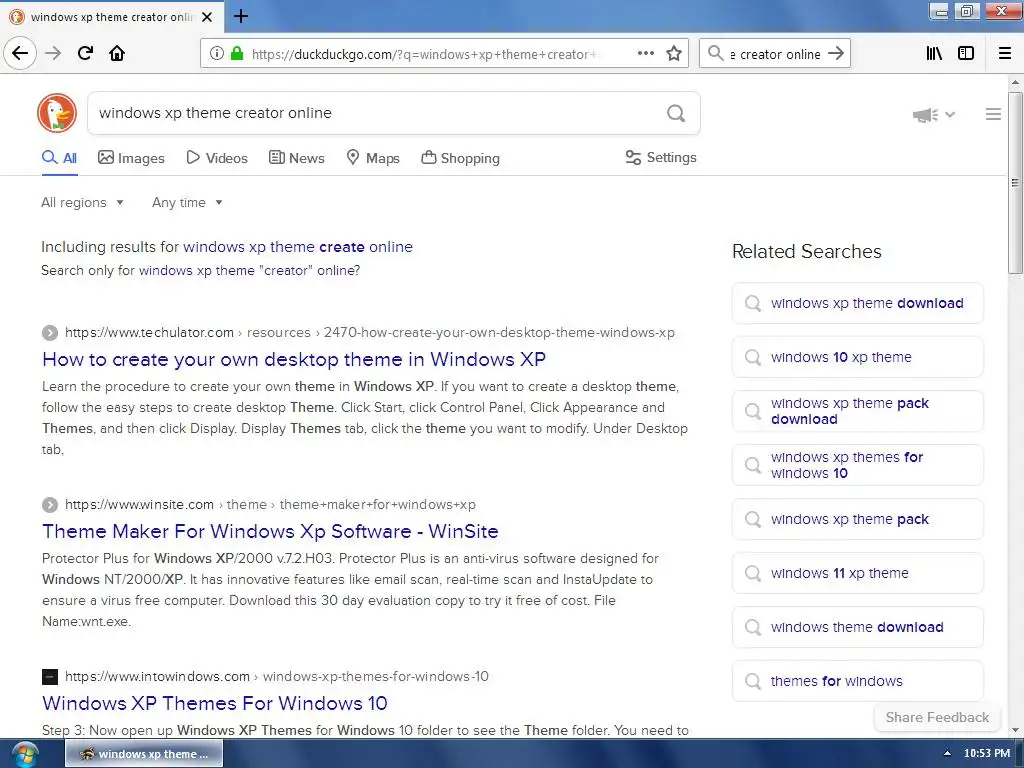Open page actions three-dot menu
Screen dimensions: 1024x768
(646, 54)
